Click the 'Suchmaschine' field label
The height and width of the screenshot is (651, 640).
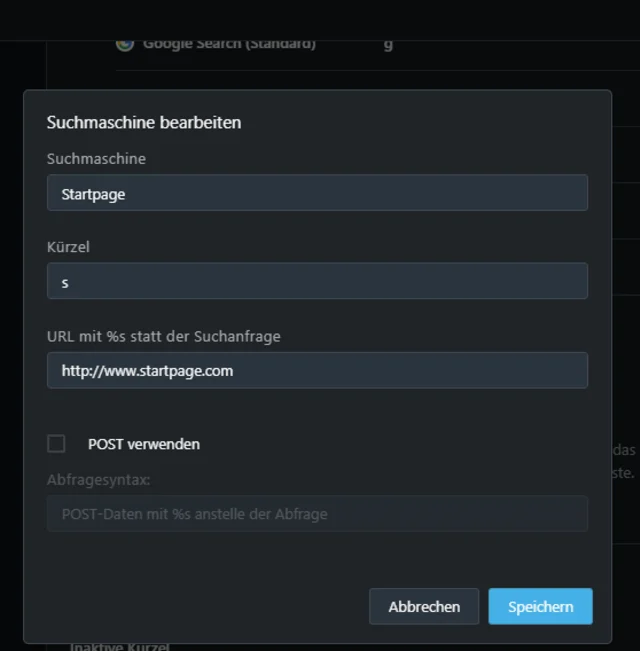(x=96, y=159)
